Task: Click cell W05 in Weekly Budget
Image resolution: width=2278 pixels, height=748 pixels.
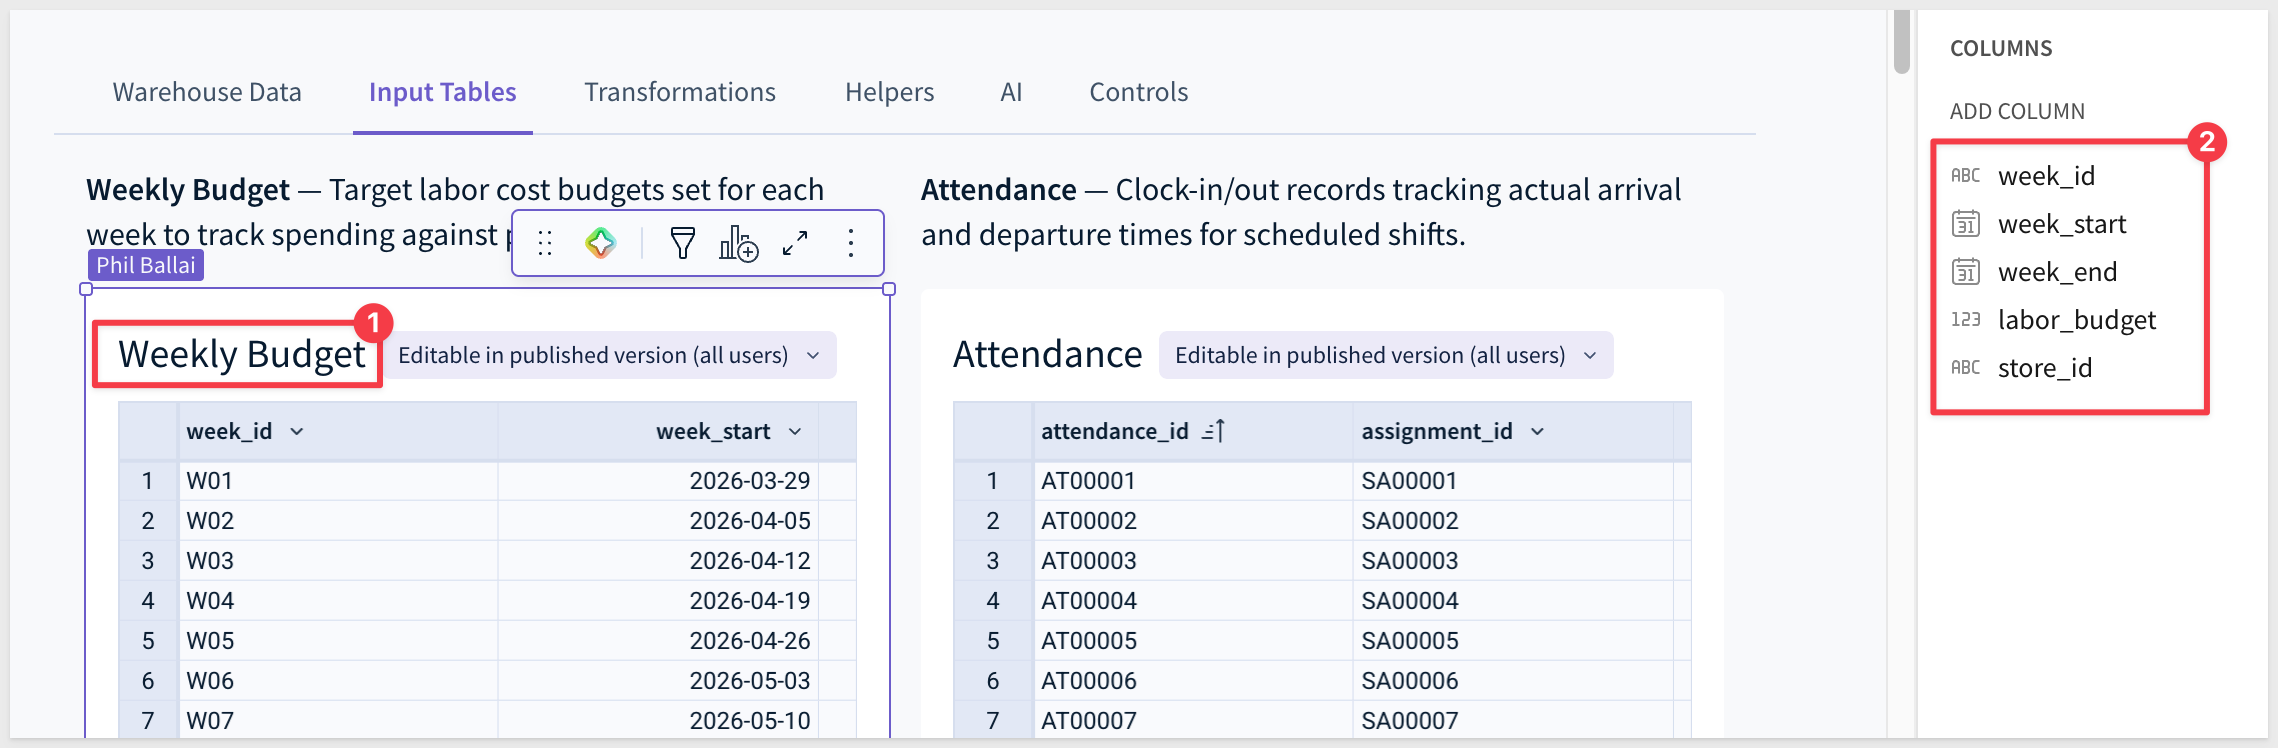Action: [338, 641]
